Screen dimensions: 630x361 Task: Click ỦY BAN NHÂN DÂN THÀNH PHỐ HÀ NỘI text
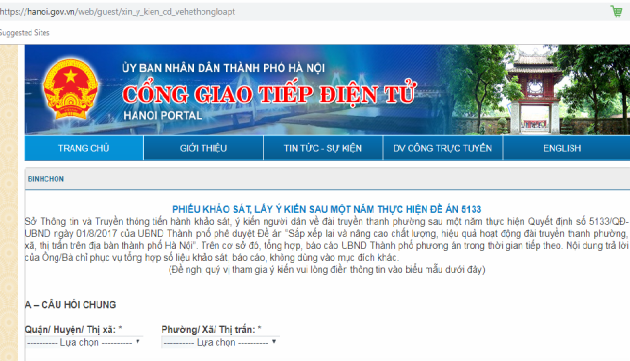(223, 68)
